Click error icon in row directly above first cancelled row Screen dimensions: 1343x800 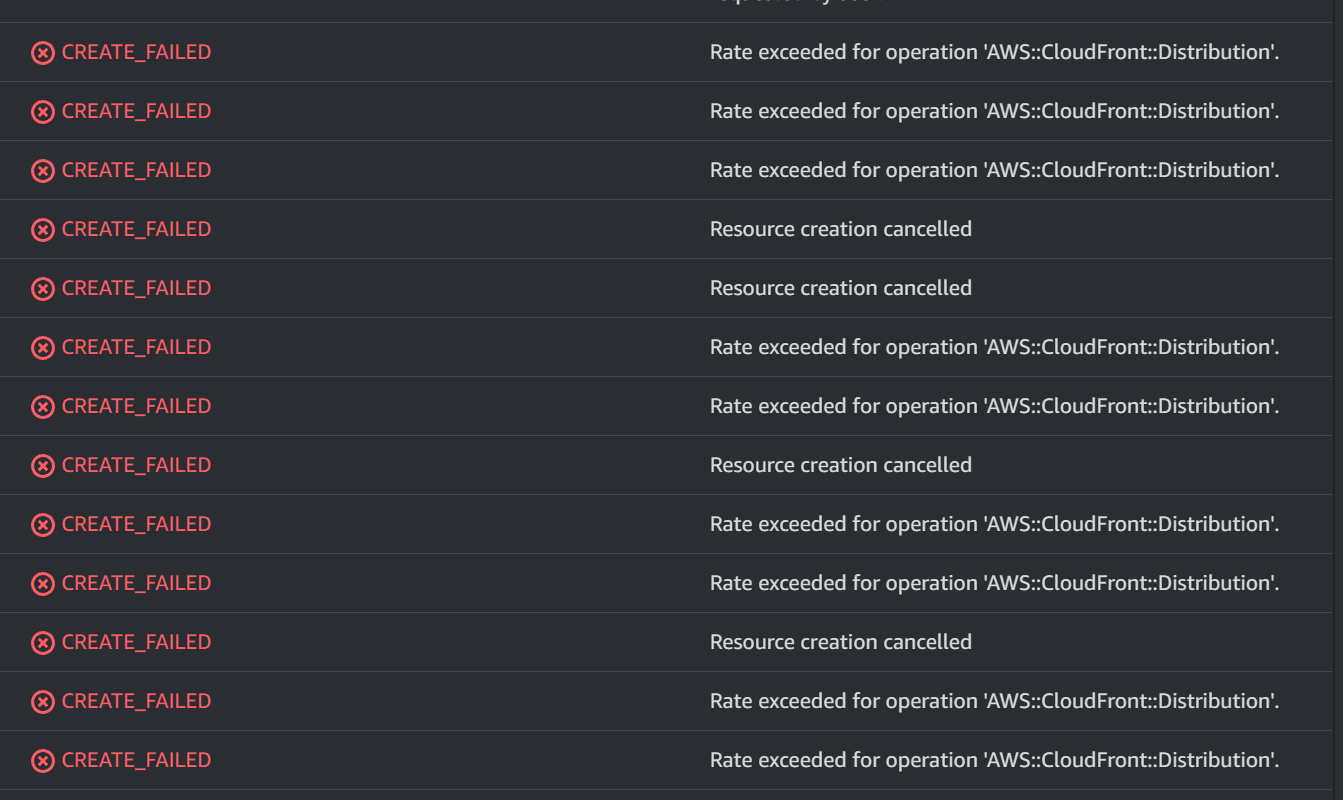pos(43,171)
